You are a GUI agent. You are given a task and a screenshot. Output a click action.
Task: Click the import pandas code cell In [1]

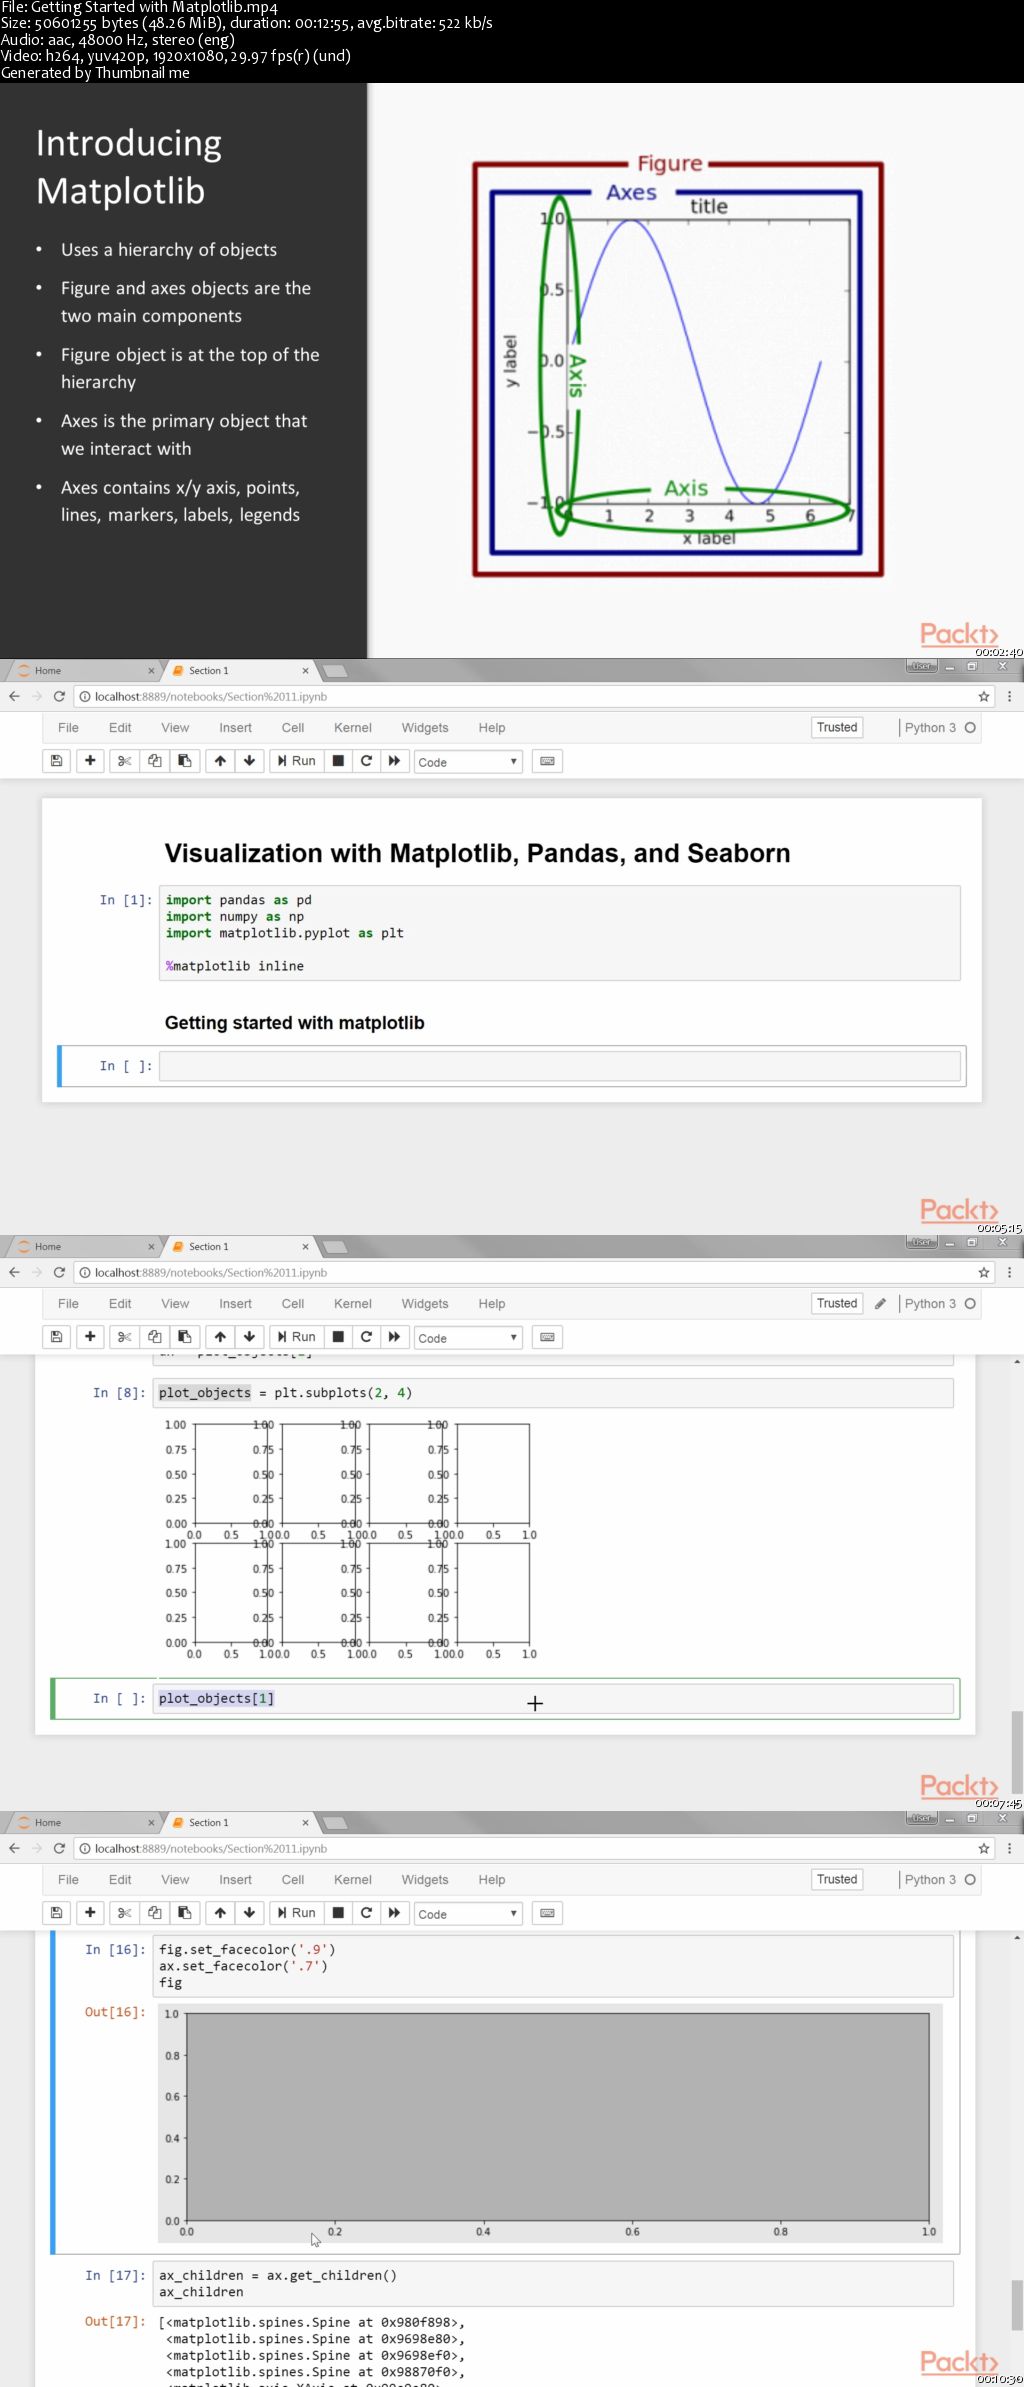[x=560, y=933]
